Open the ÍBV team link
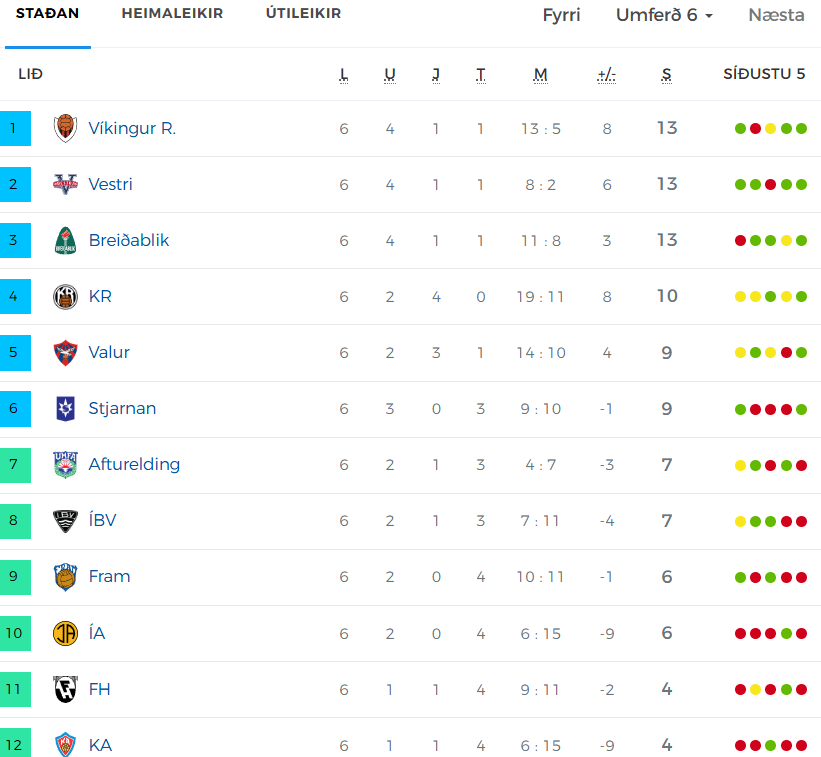The width and height of the screenshot is (821, 757). (x=103, y=520)
